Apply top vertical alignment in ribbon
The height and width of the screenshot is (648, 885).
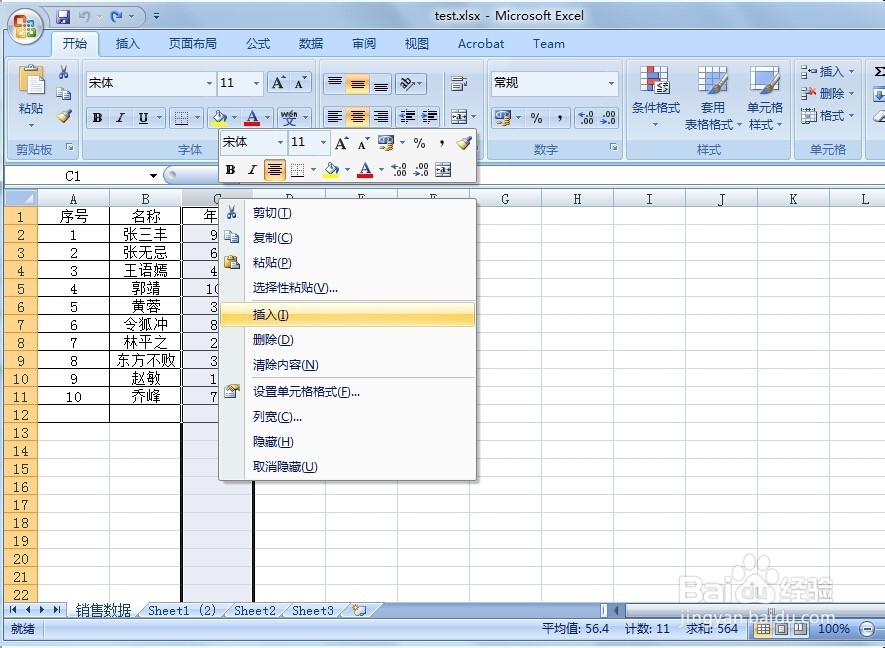pos(335,84)
